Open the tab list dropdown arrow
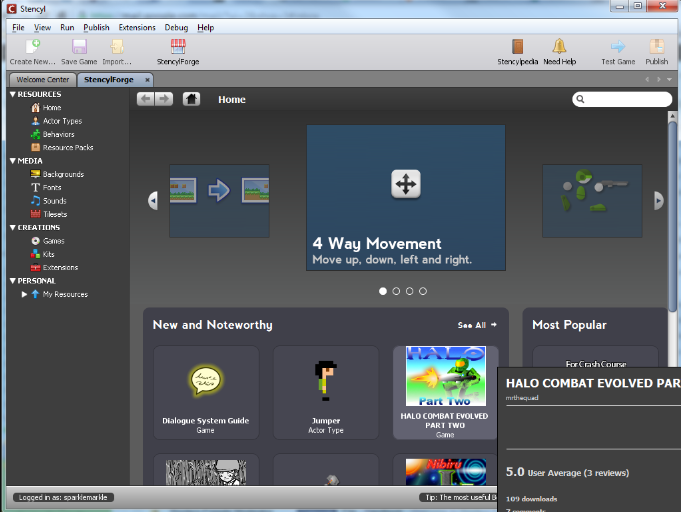Viewport: 681px width, 512px height. point(669,79)
